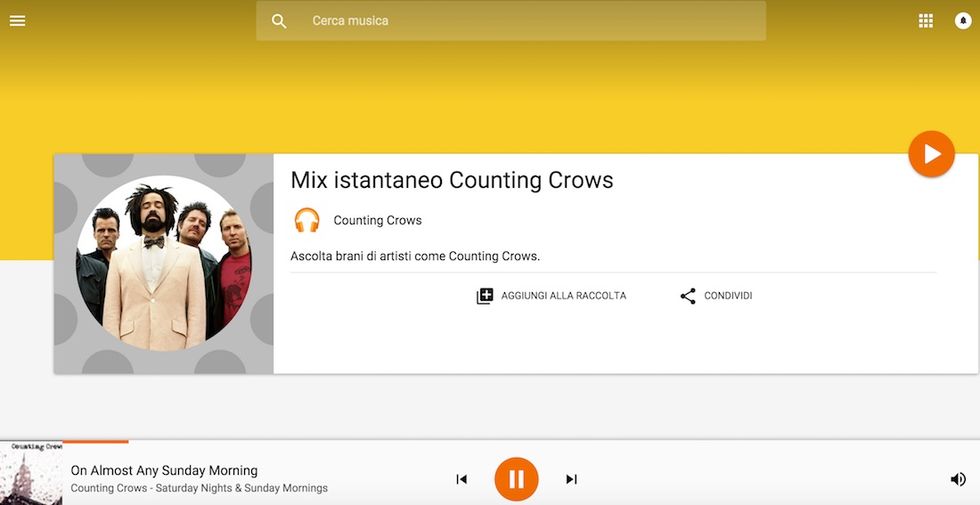
Task: Click the now-playing album cover thumbnail
Action: coord(31,473)
